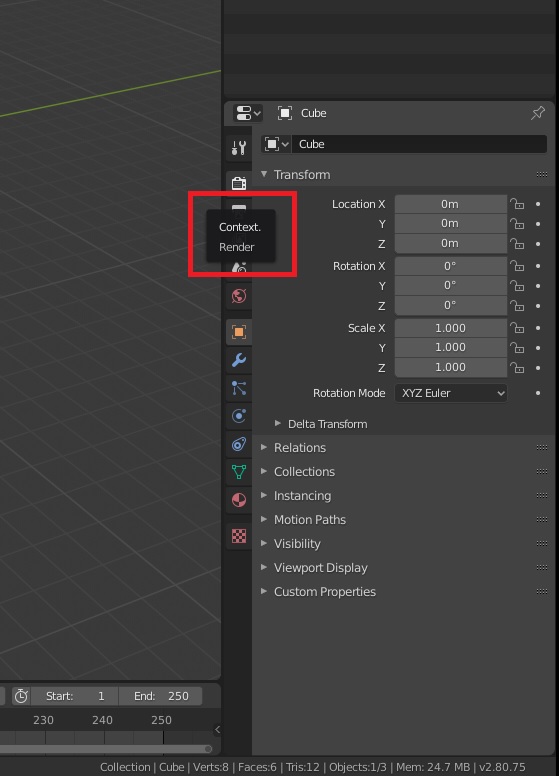This screenshot has width=560, height=776.
Task: Click animate dot for Rotation Mode
Action: pyautogui.click(x=538, y=393)
